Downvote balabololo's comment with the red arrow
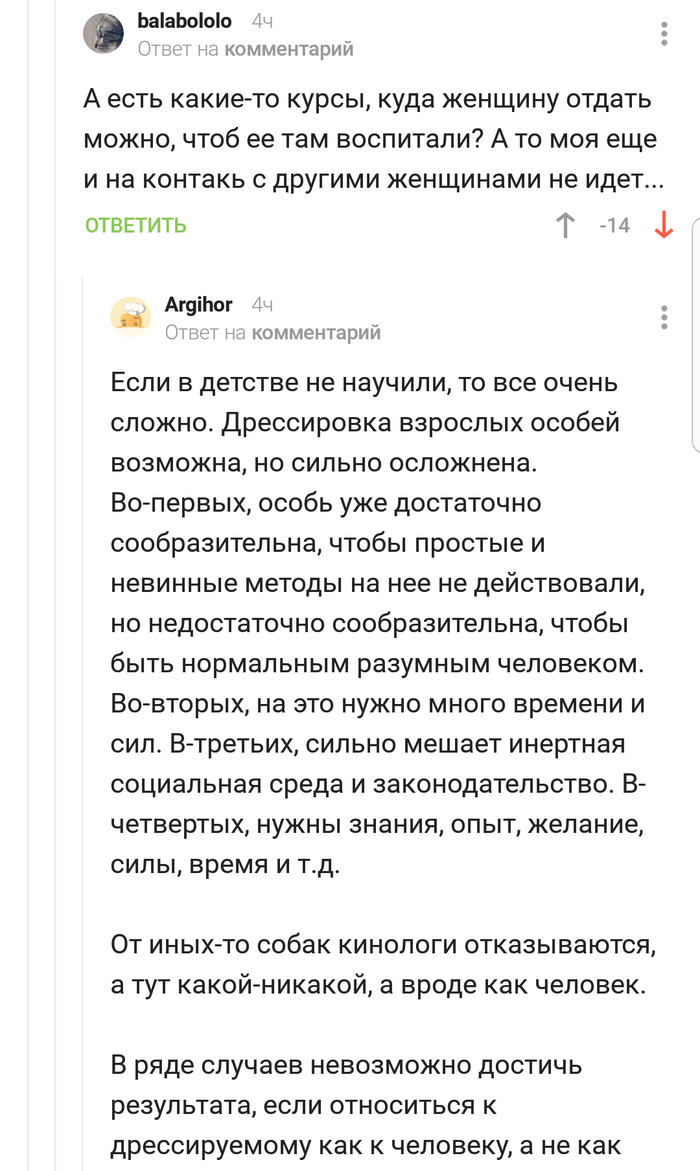The image size is (700, 1171). (x=663, y=225)
